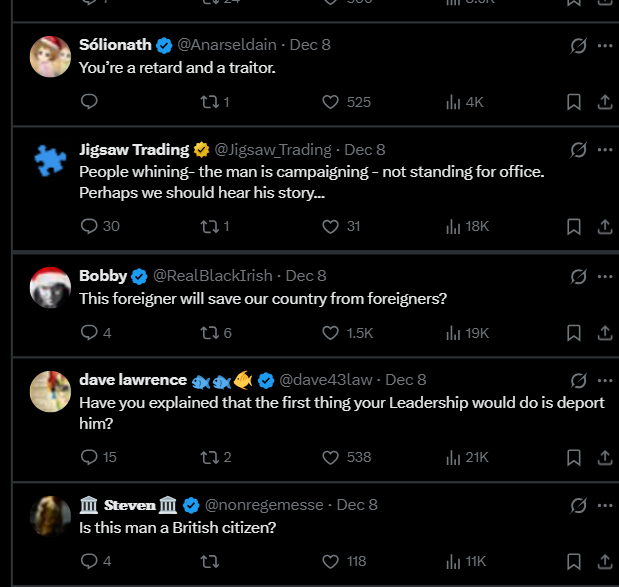Open Bobby's profile name link
This screenshot has width=619, height=587.
pos(103,275)
